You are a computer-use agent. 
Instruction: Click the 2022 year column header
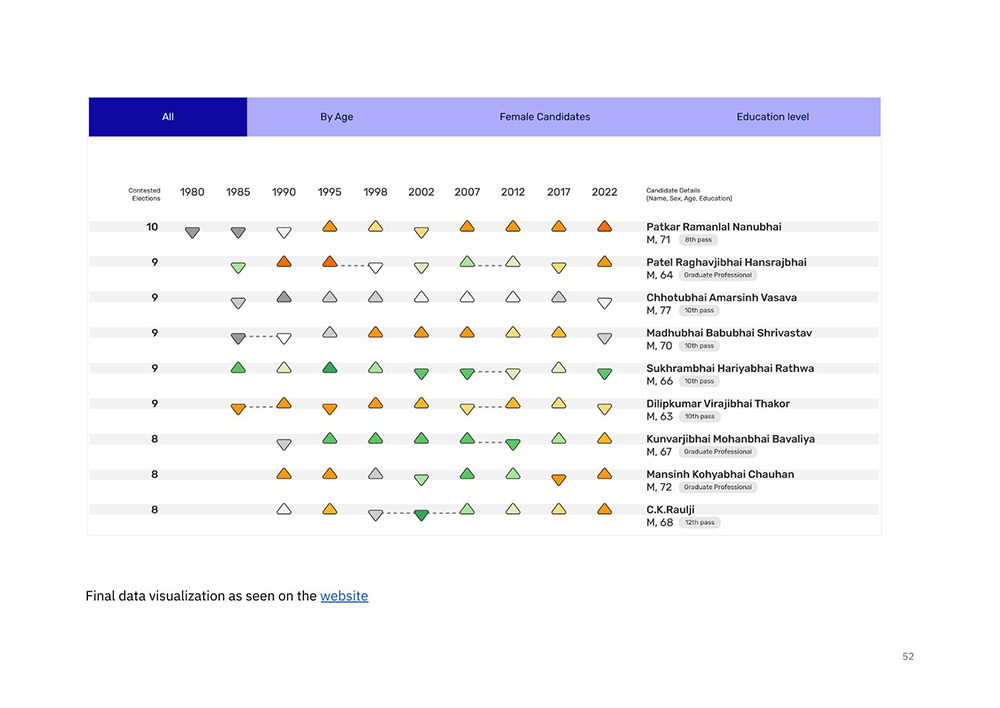click(x=604, y=192)
